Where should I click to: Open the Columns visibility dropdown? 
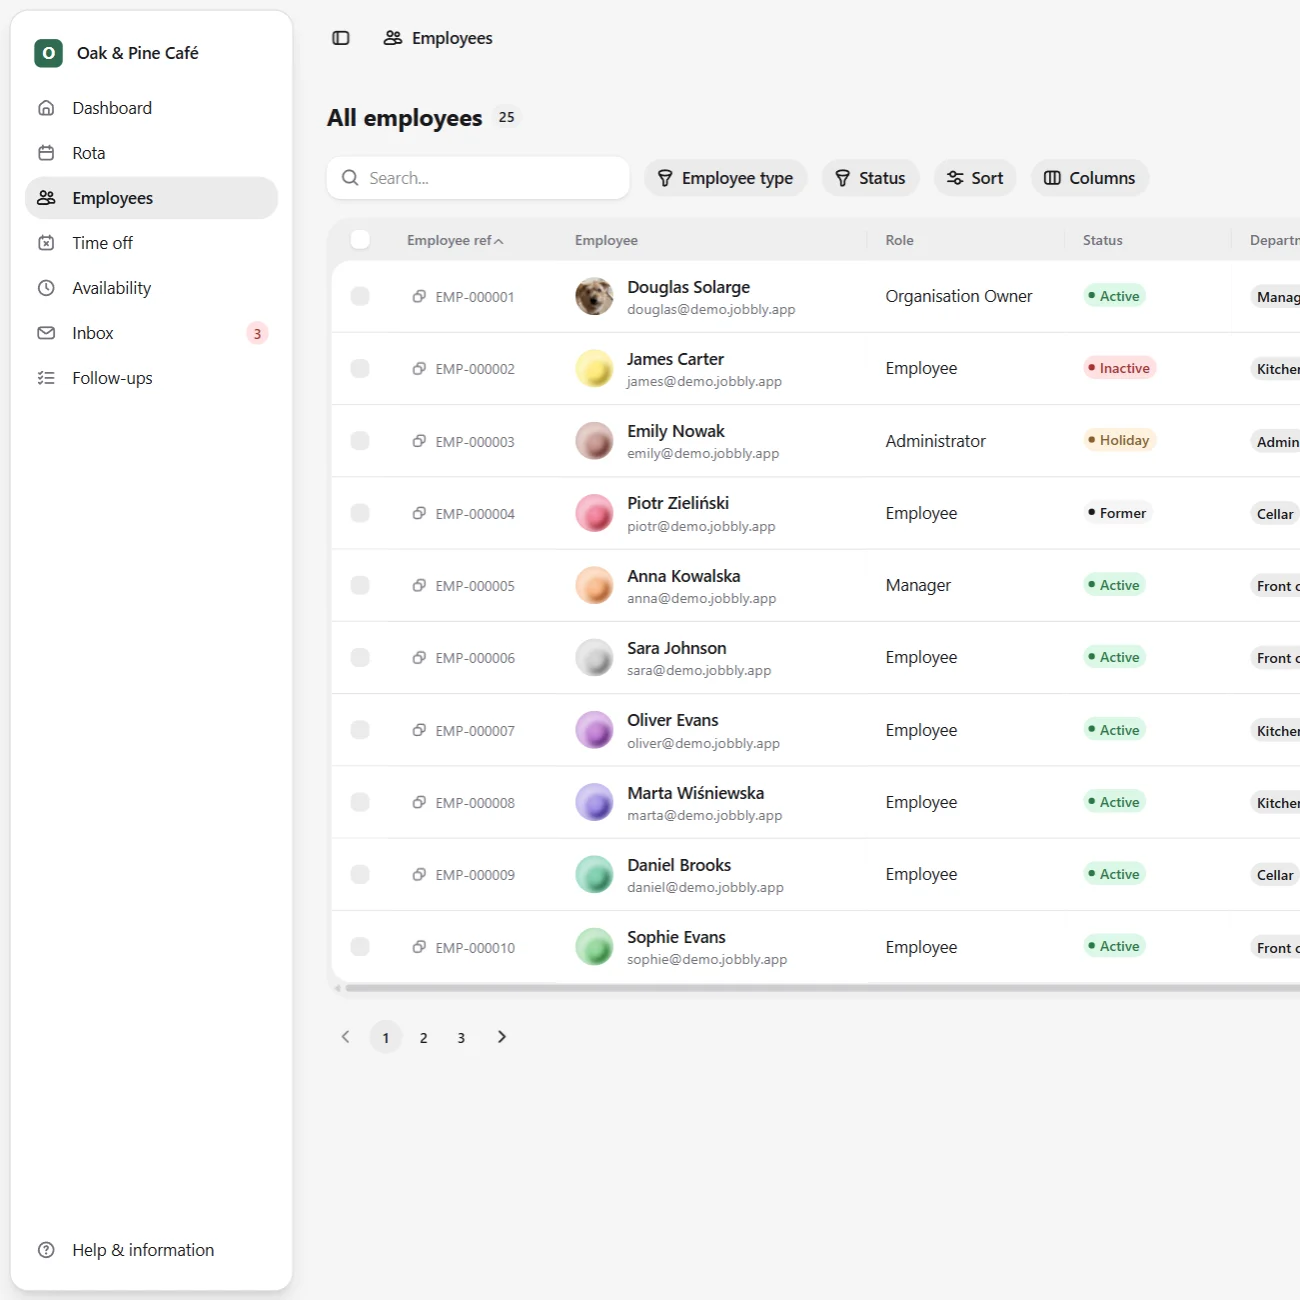1090,178
